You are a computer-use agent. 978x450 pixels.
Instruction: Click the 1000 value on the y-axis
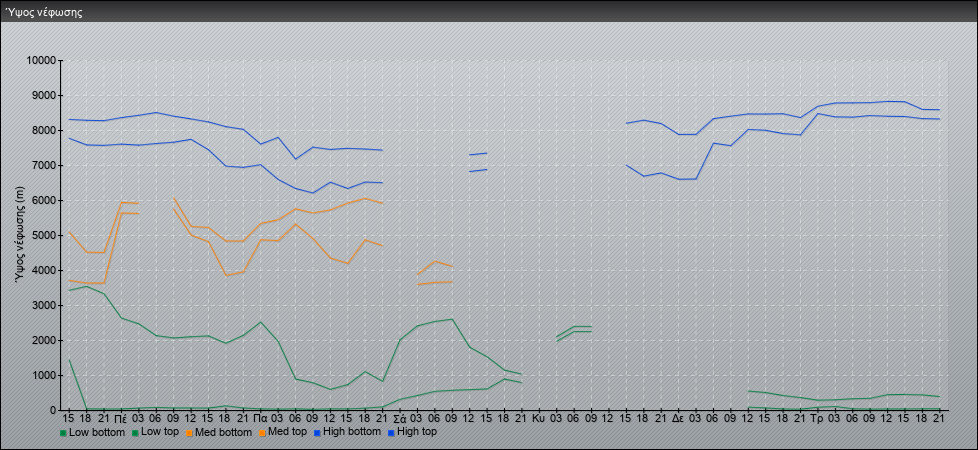(44, 375)
